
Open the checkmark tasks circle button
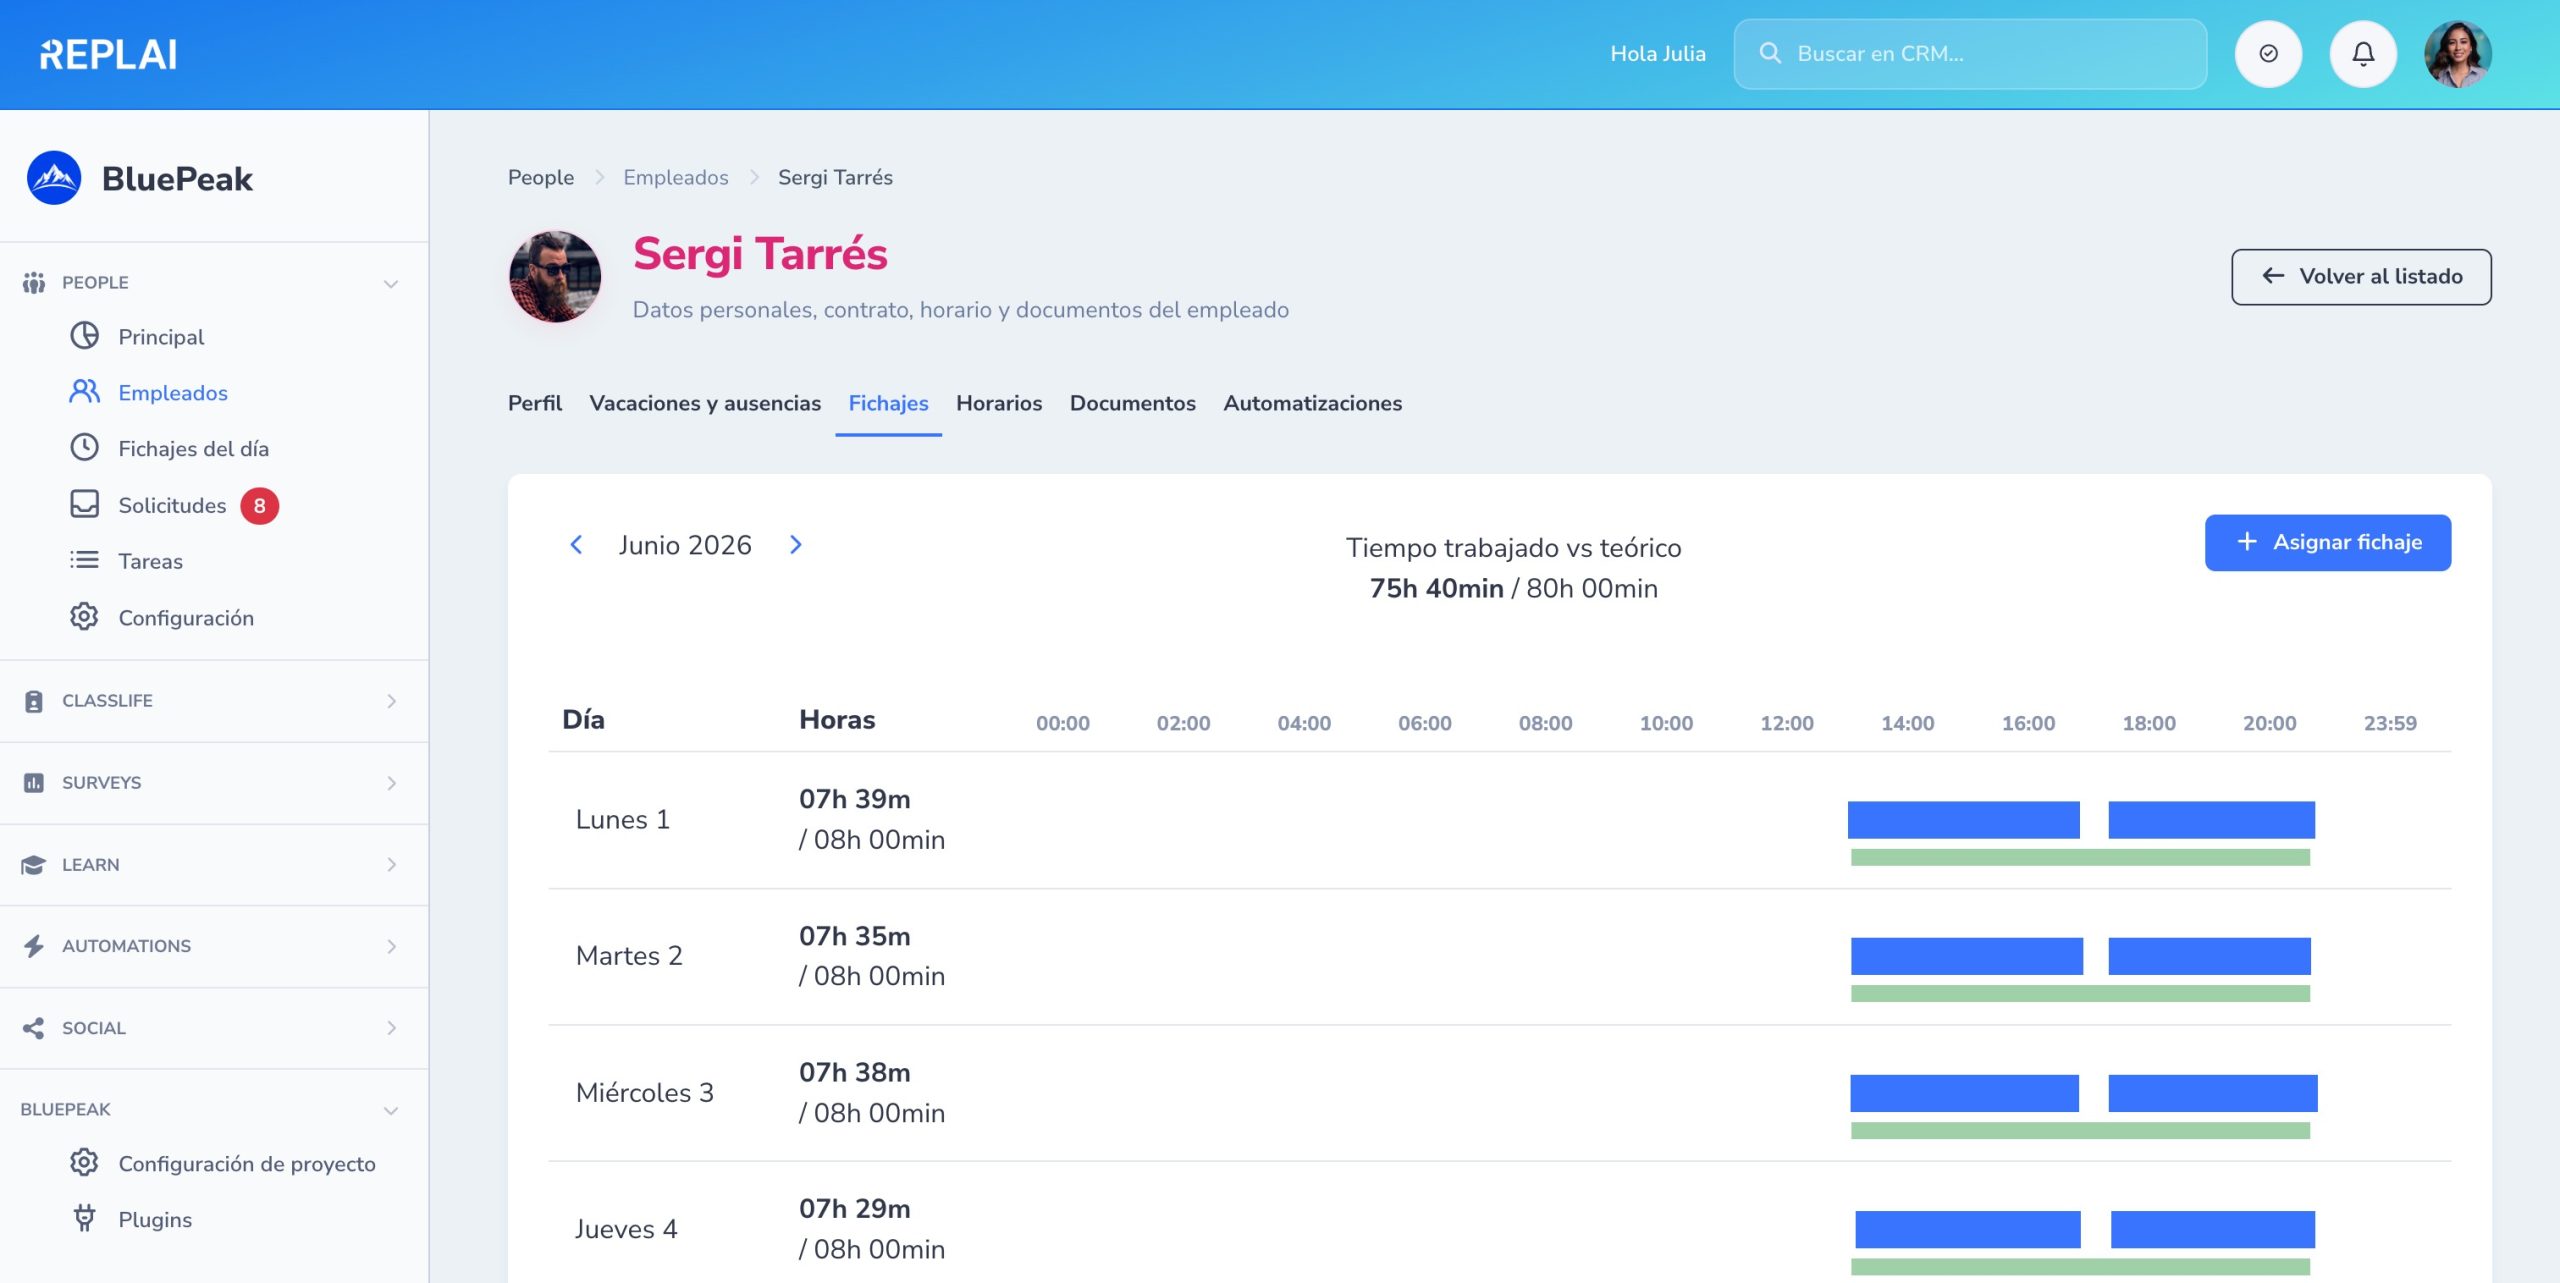[x=2268, y=54]
